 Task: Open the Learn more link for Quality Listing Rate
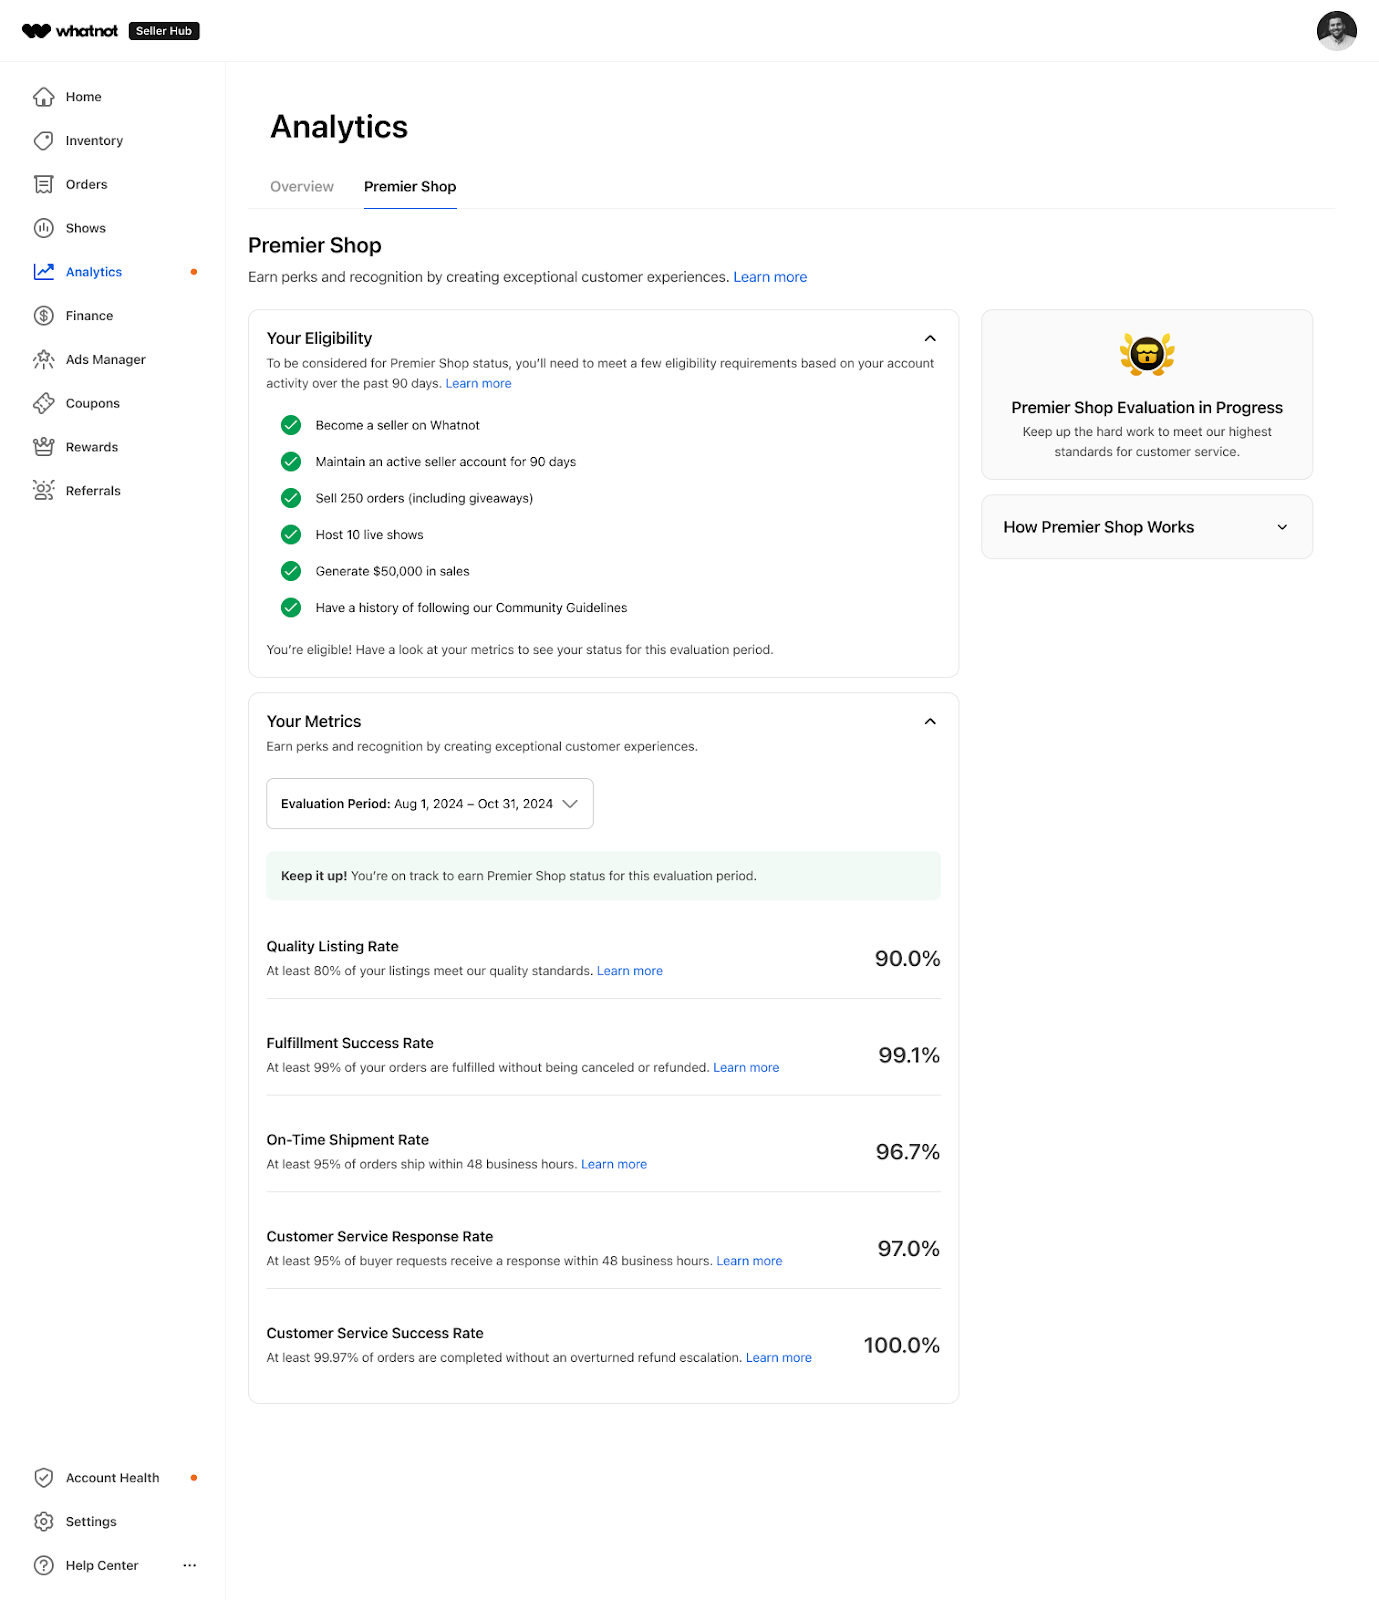(x=630, y=971)
